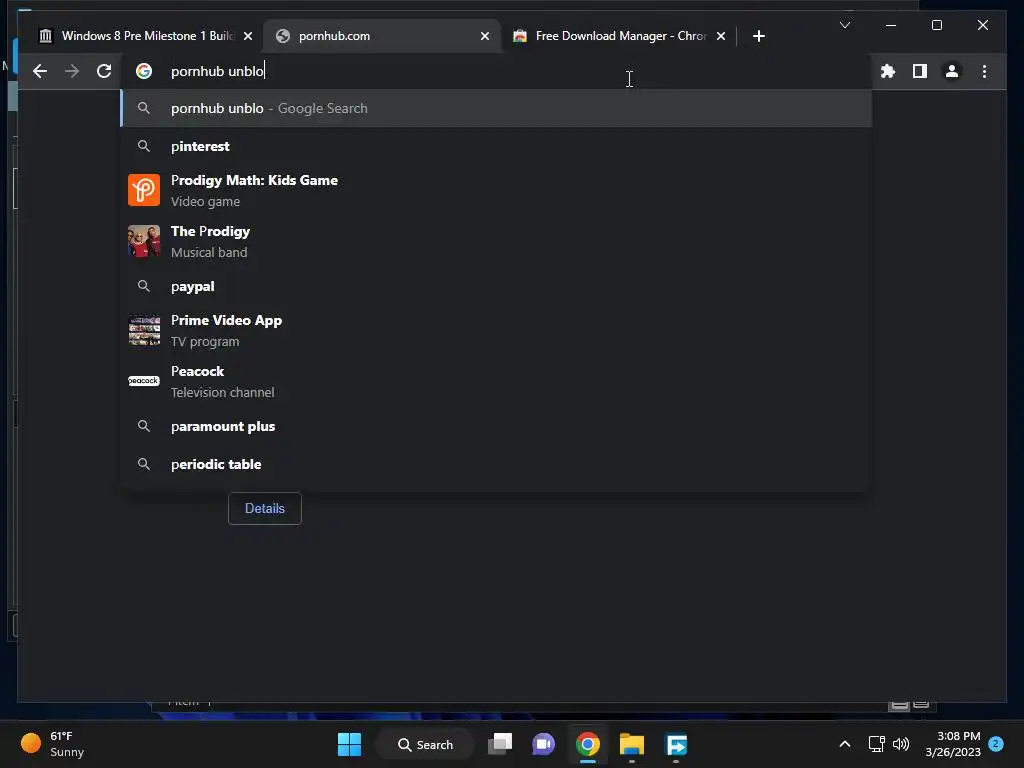Click The Prodigy band photo thumbnail

pyautogui.click(x=144, y=241)
